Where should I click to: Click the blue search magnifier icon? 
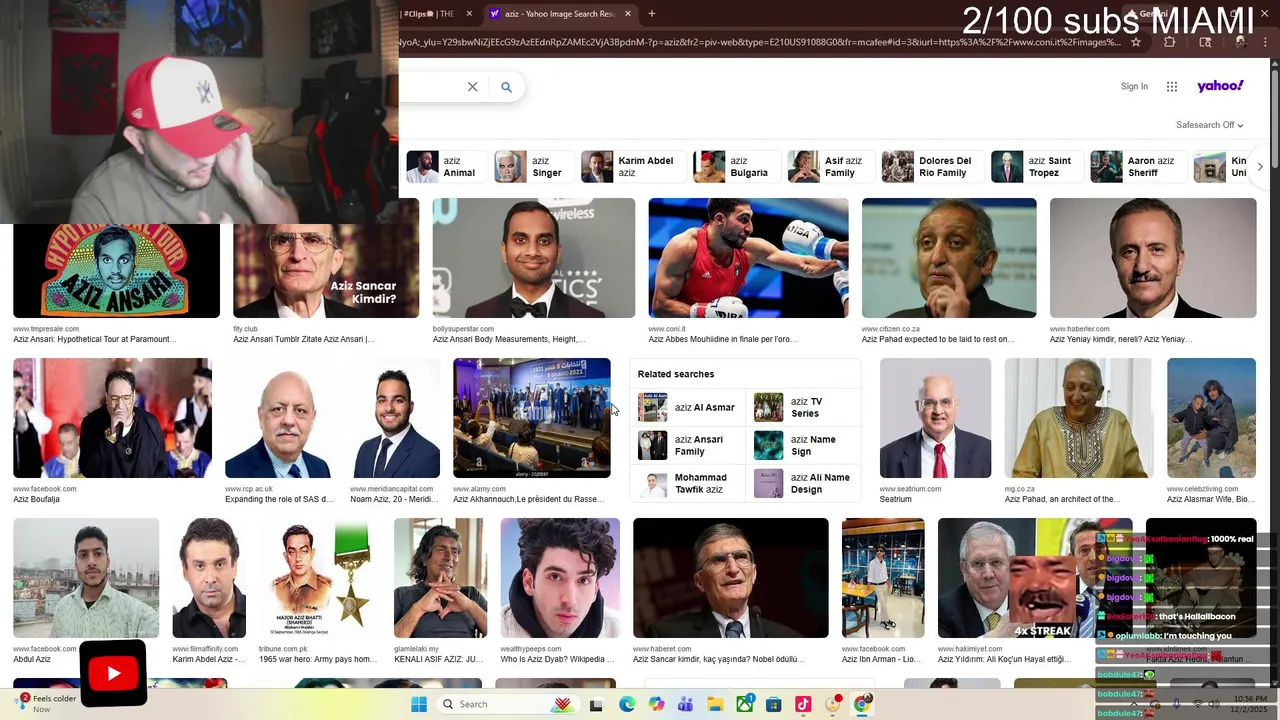coord(506,87)
